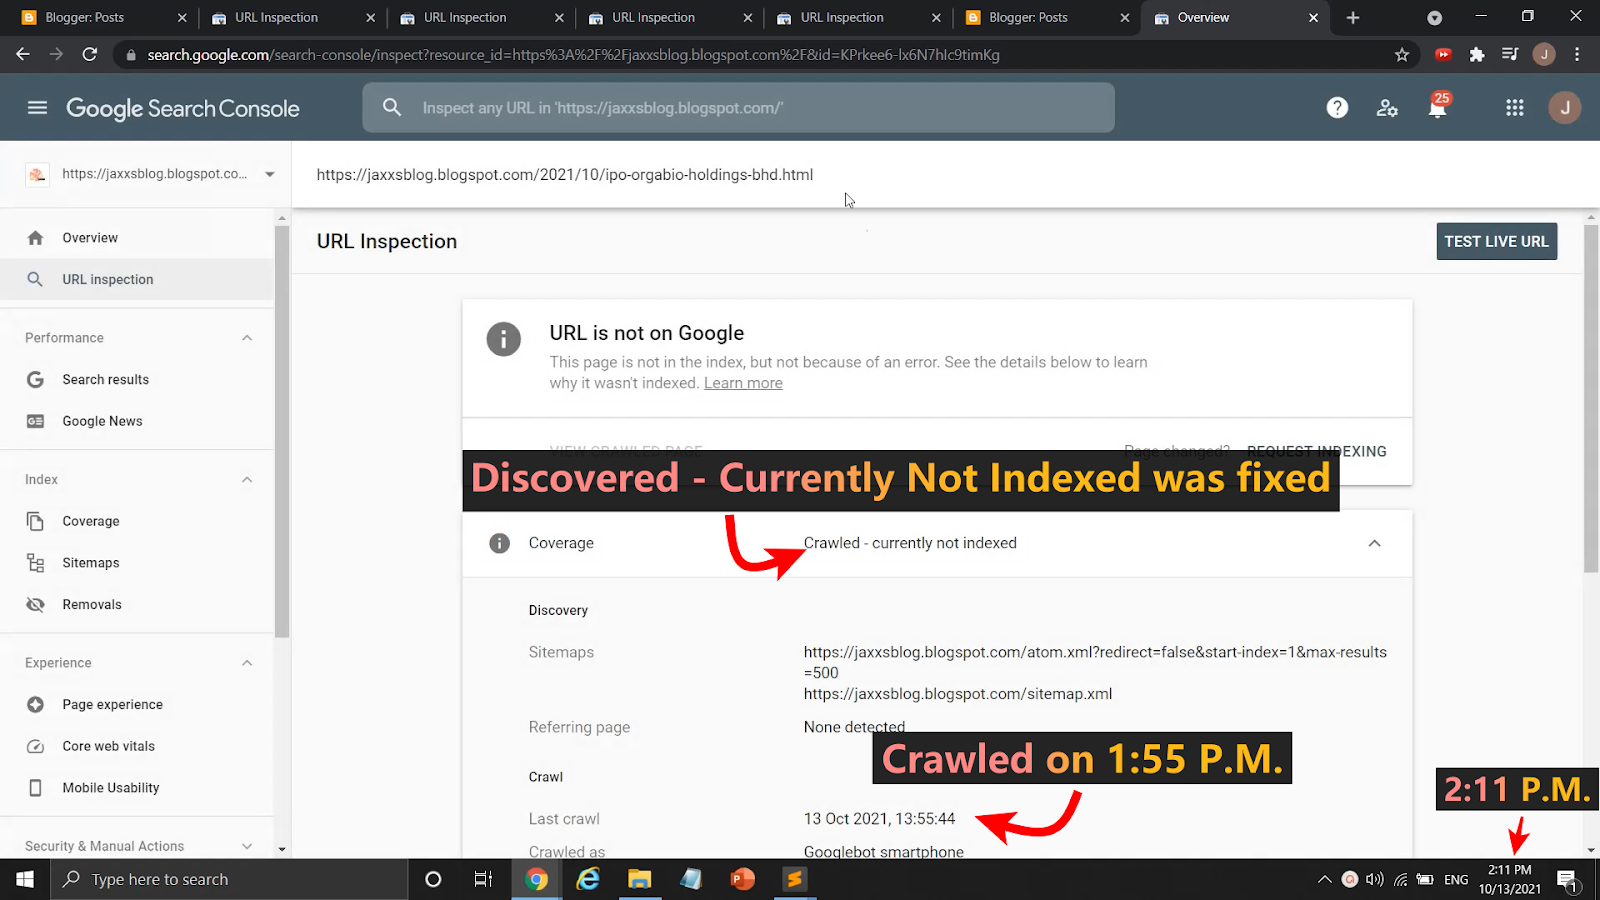Collapse the Index section
This screenshot has height=900, width=1600.
point(247,480)
